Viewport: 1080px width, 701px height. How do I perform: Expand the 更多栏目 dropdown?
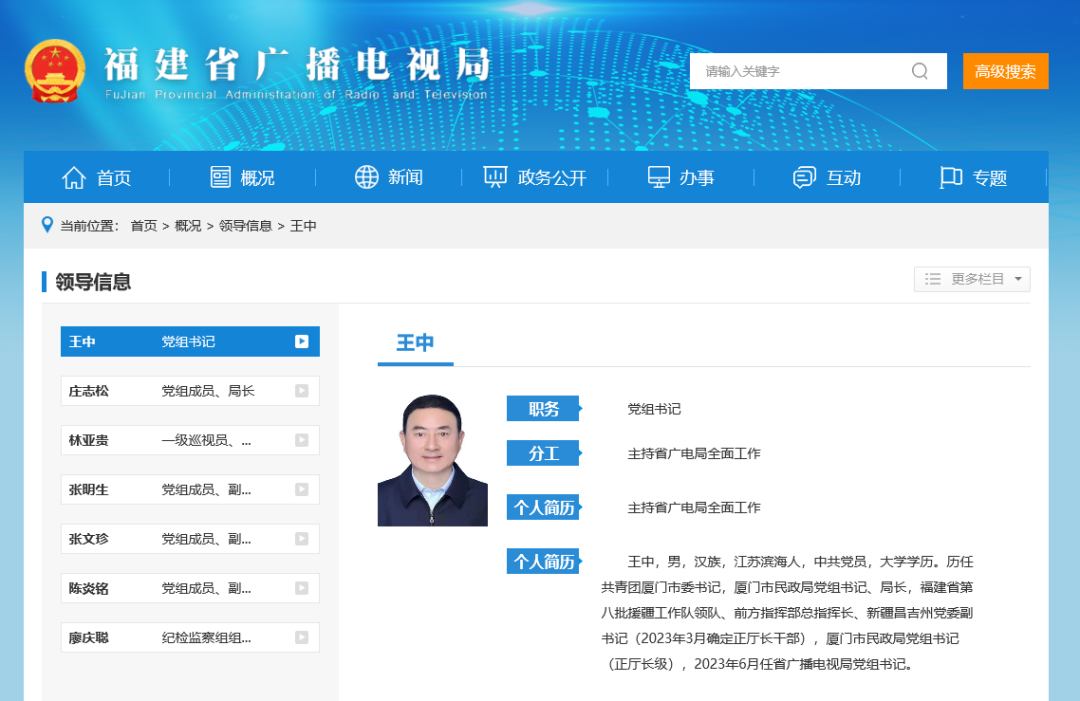coord(971,279)
